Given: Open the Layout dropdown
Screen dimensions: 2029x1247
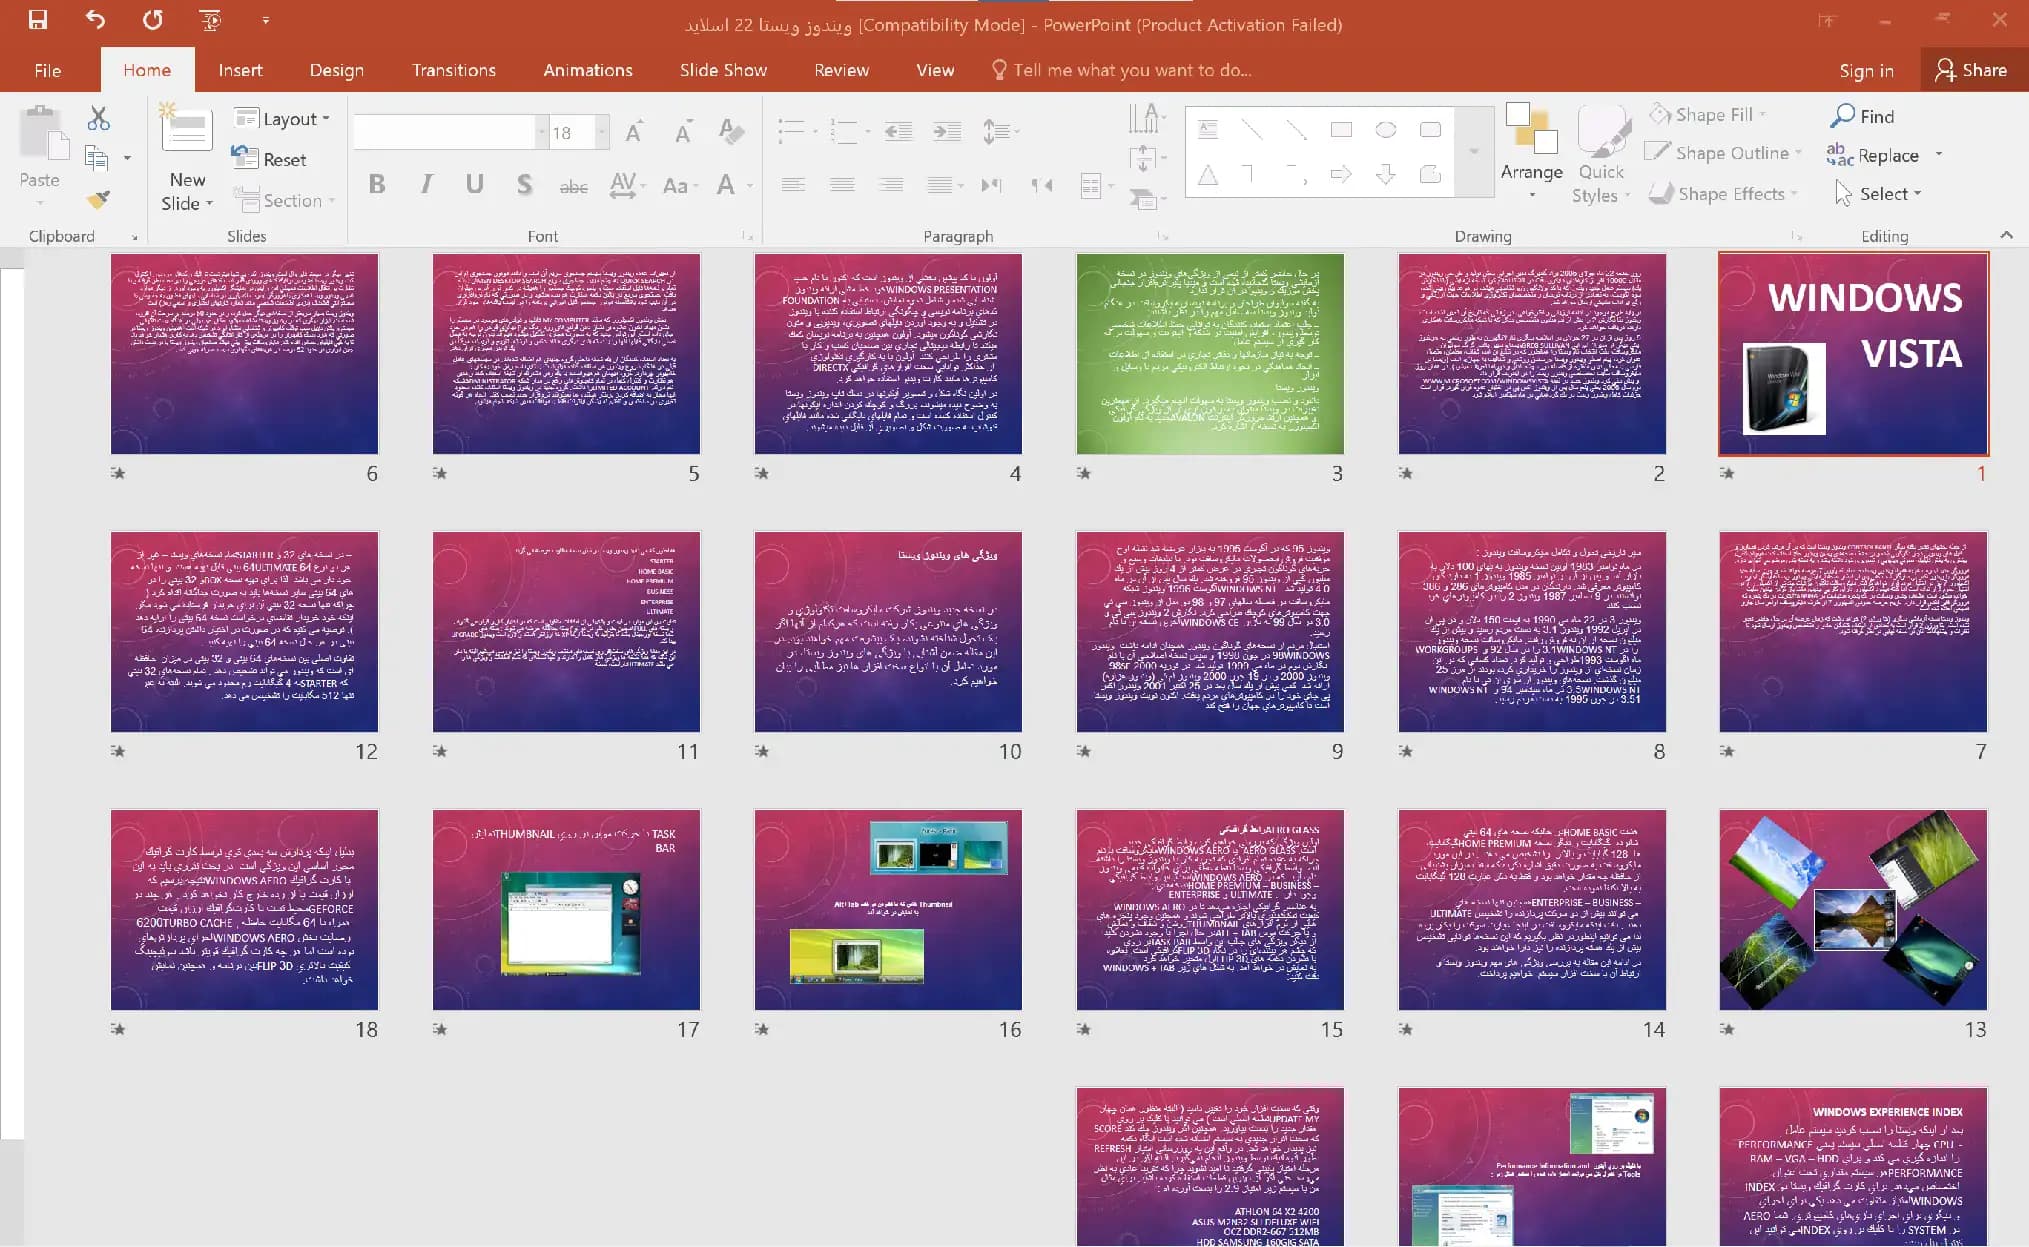Looking at the screenshot, I should pos(282,119).
